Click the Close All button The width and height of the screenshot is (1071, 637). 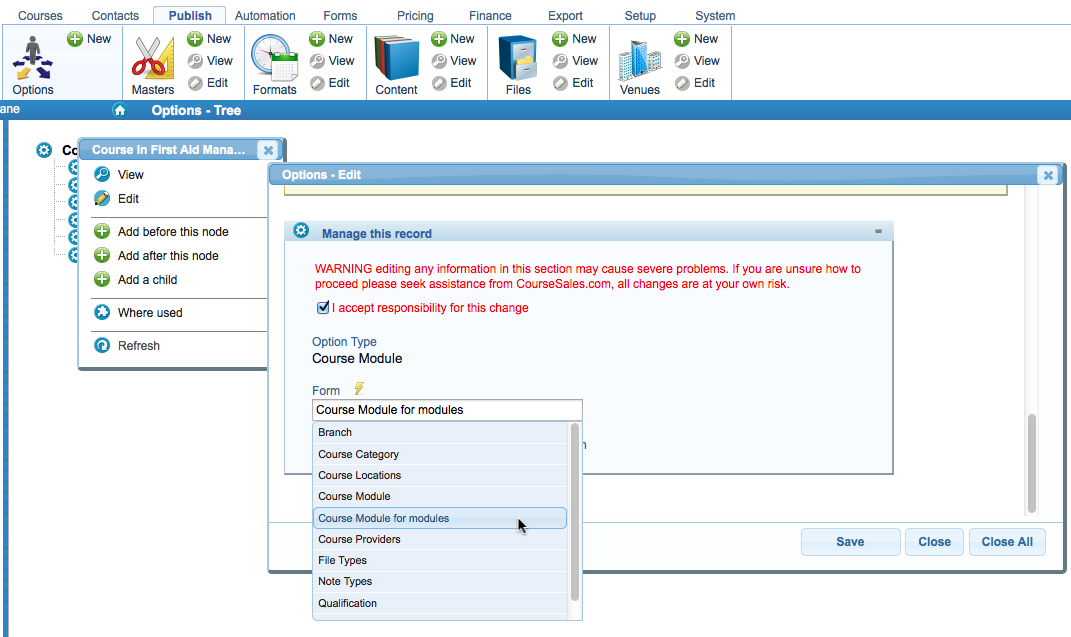pos(1007,541)
